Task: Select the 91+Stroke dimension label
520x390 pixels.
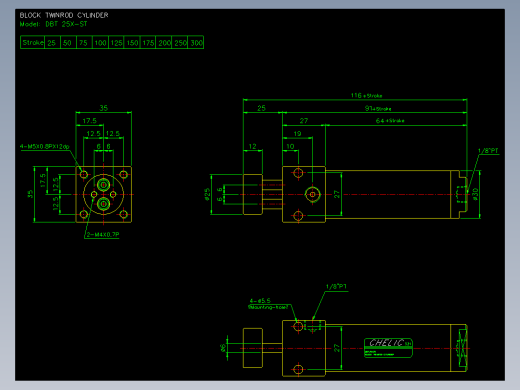Action: [x=378, y=108]
